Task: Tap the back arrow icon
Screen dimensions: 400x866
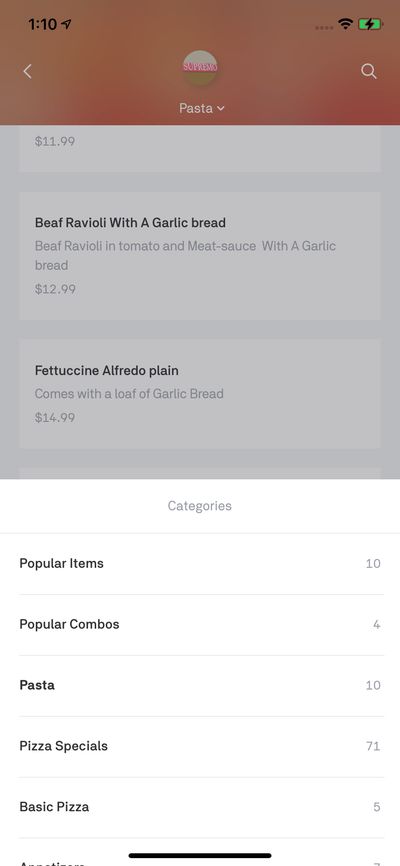Action: point(27,71)
